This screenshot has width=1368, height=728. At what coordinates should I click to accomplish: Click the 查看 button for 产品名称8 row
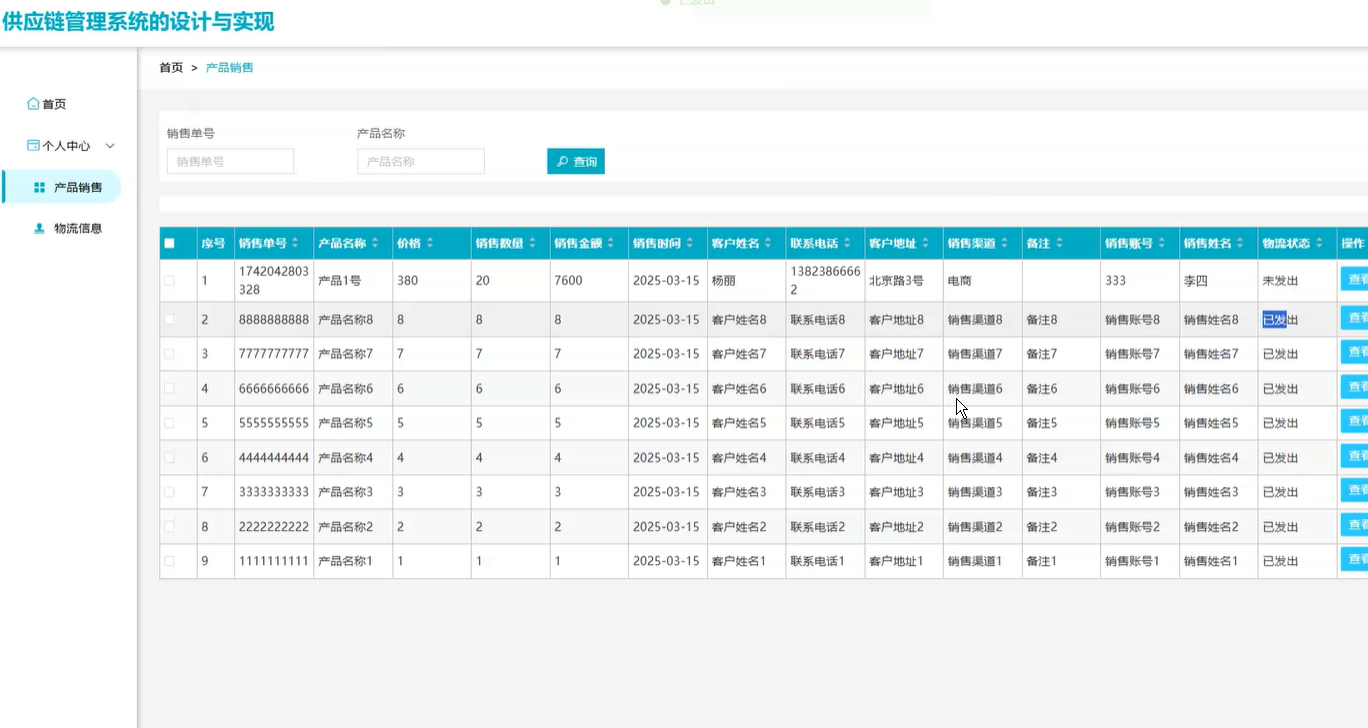pos(1354,318)
